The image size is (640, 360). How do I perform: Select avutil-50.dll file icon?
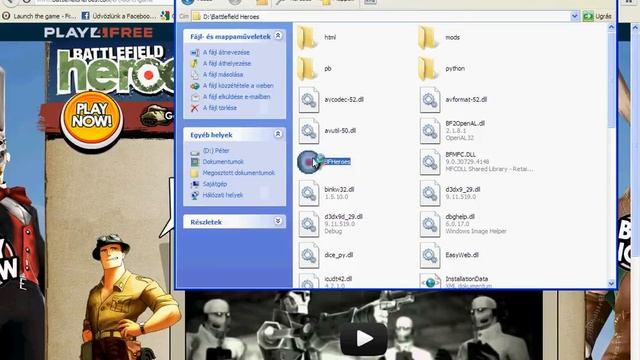pos(309,131)
